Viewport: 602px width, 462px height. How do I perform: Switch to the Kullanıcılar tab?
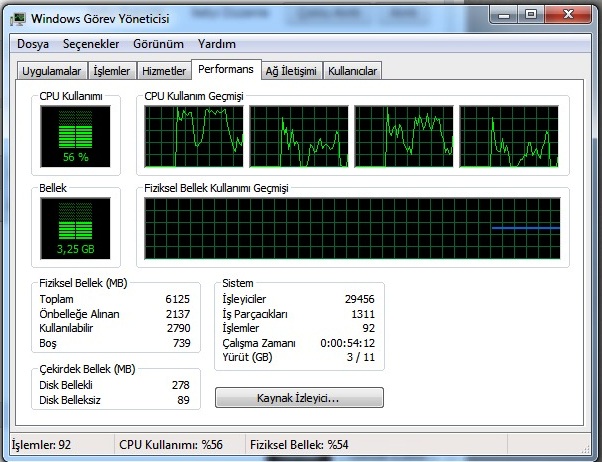pos(352,71)
